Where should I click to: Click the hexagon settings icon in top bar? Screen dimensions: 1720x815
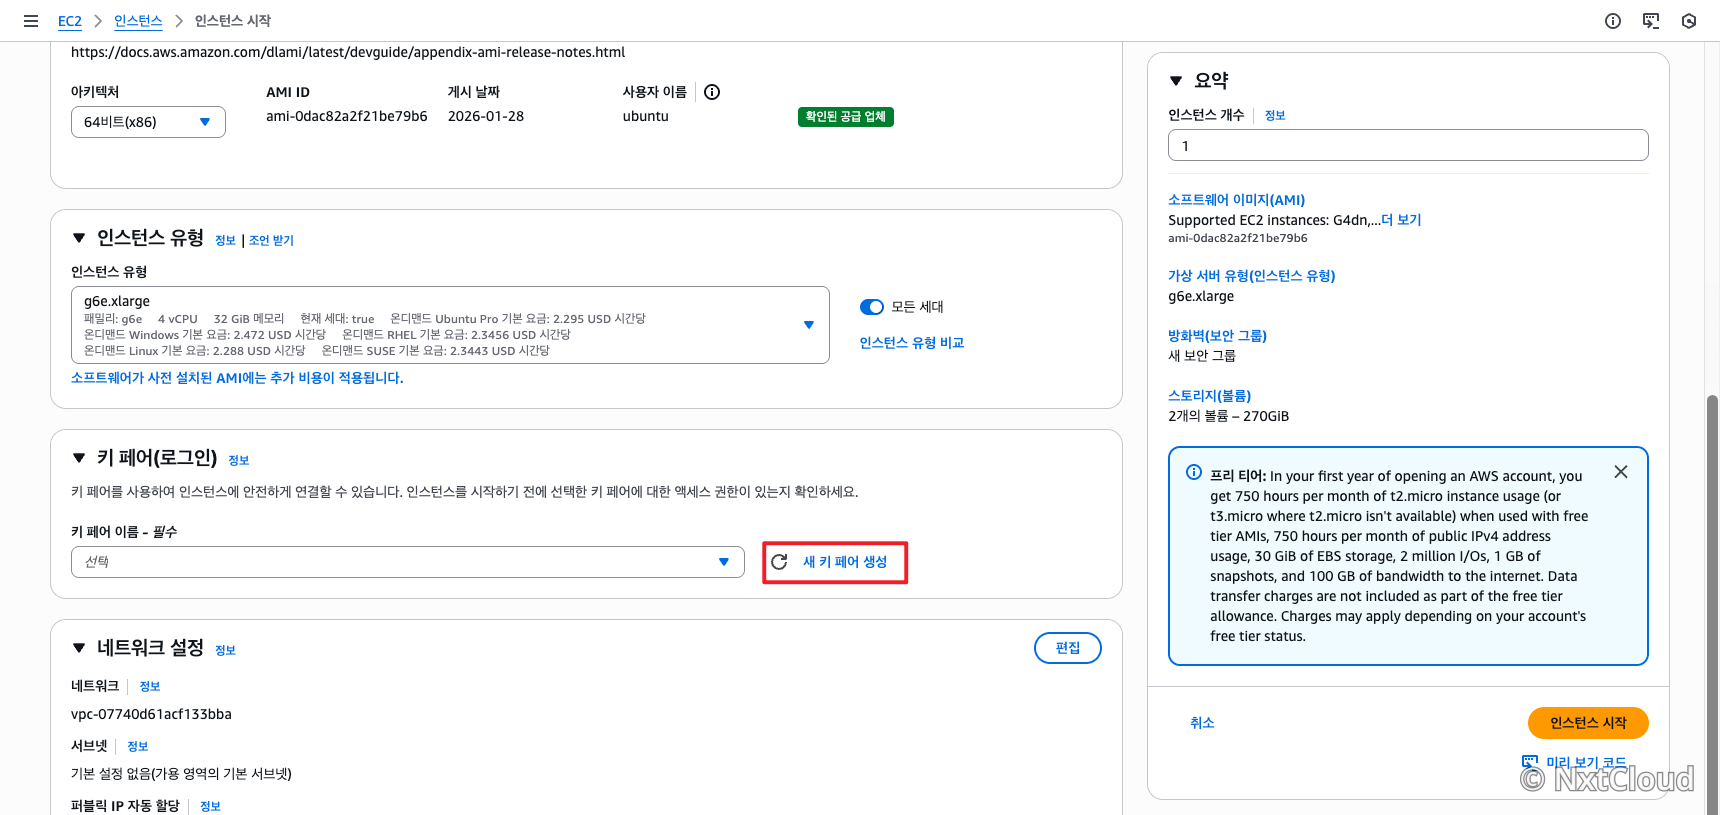click(x=1689, y=21)
